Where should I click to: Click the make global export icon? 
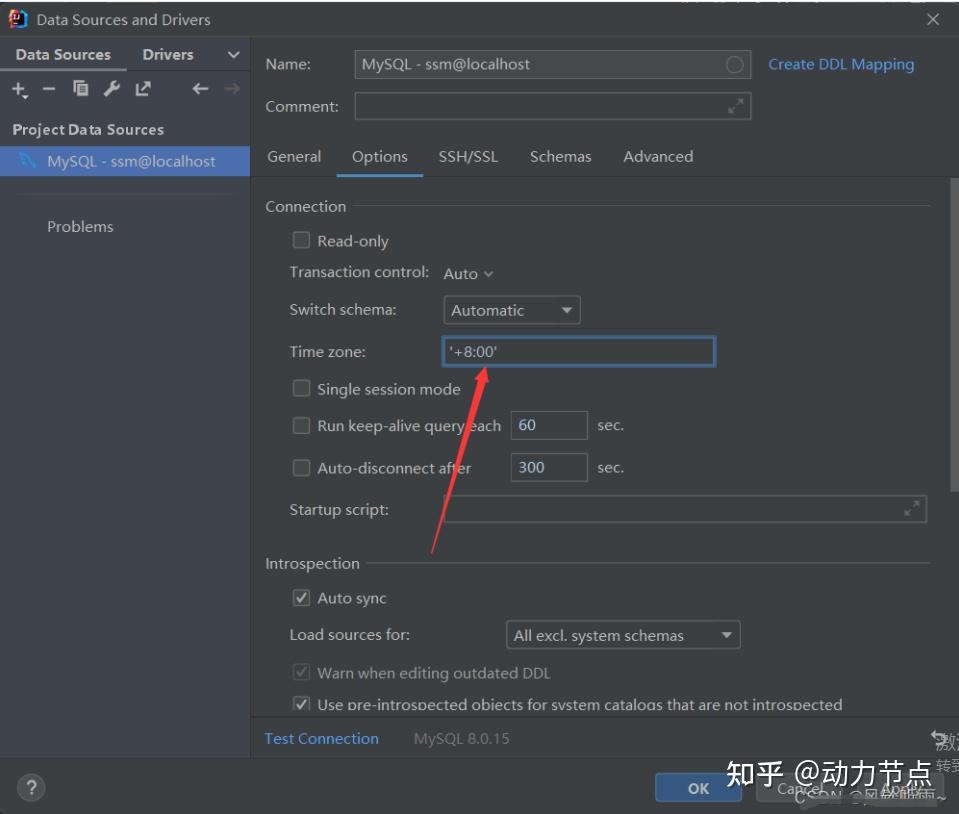click(x=143, y=89)
